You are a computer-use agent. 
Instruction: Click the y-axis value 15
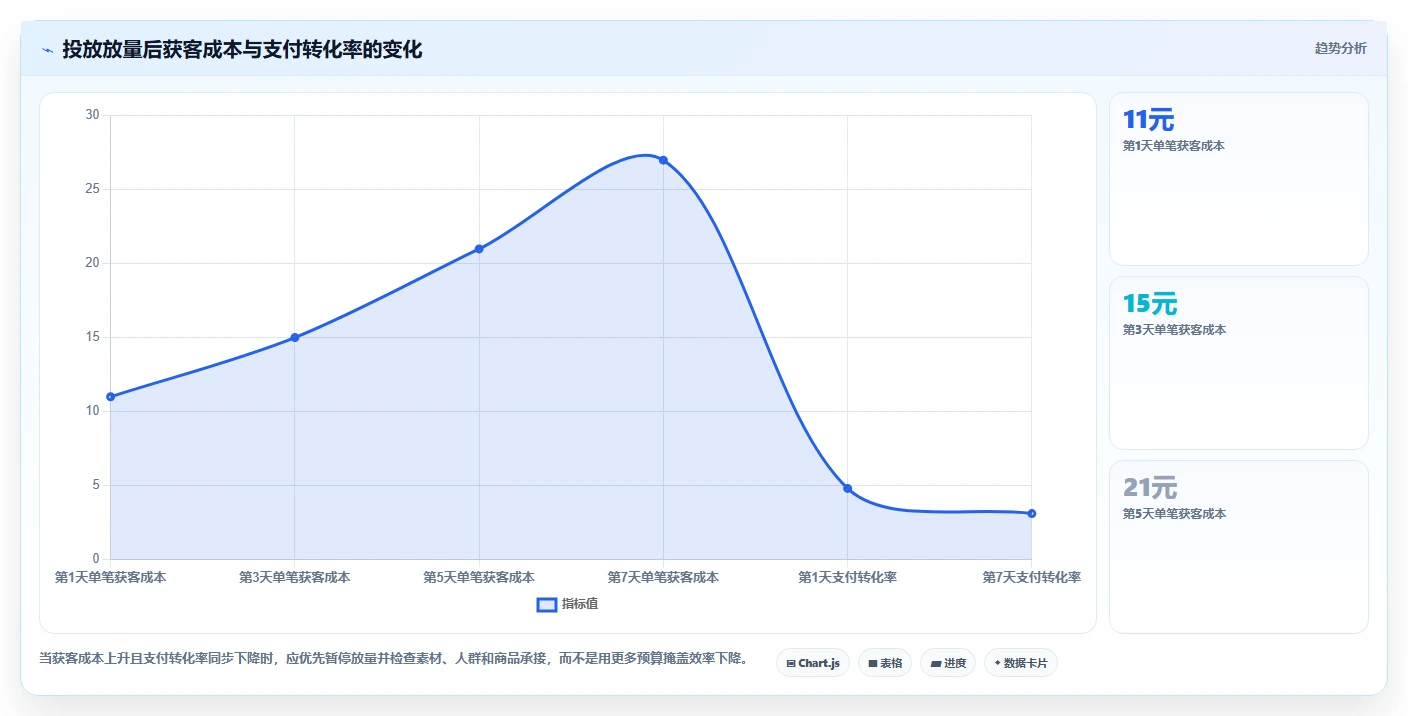pyautogui.click(x=92, y=337)
